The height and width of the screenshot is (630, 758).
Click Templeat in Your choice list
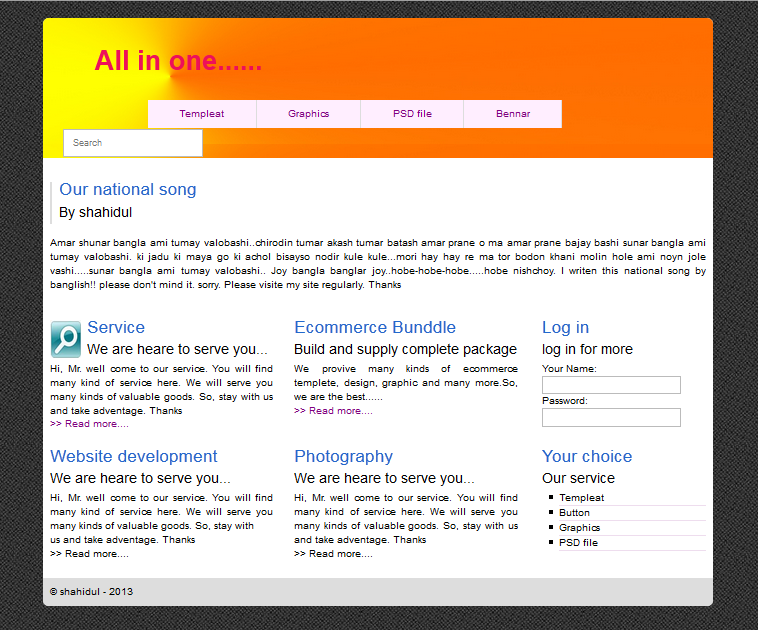click(582, 498)
